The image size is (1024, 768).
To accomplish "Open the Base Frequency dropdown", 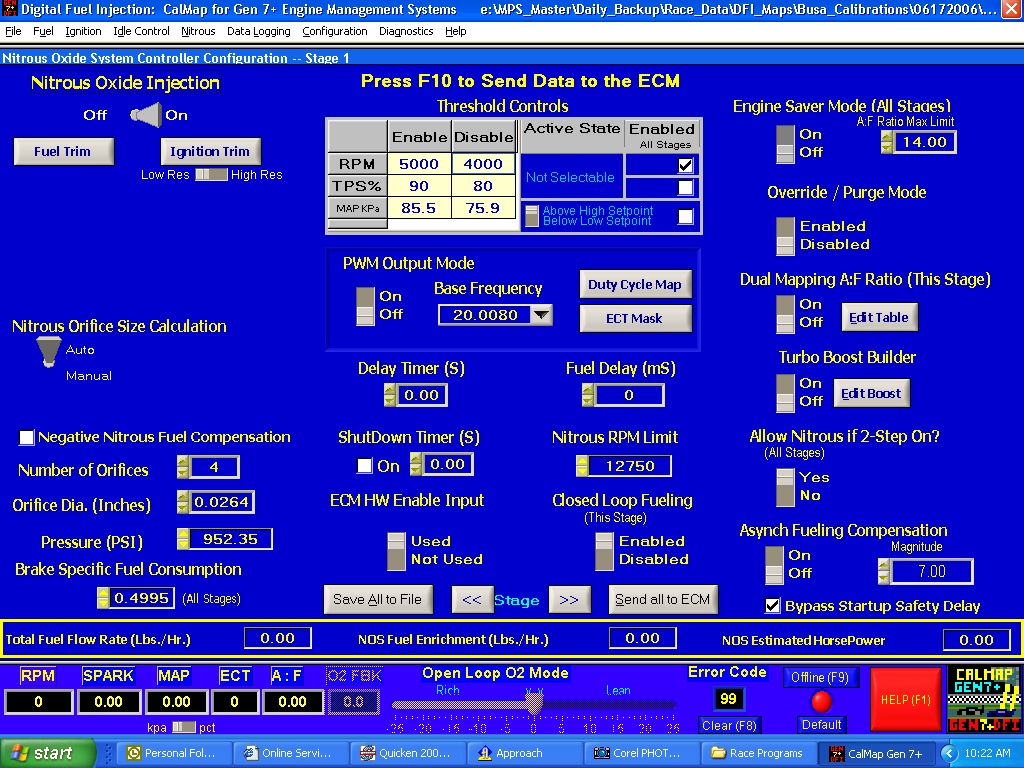I will pyautogui.click(x=541, y=315).
